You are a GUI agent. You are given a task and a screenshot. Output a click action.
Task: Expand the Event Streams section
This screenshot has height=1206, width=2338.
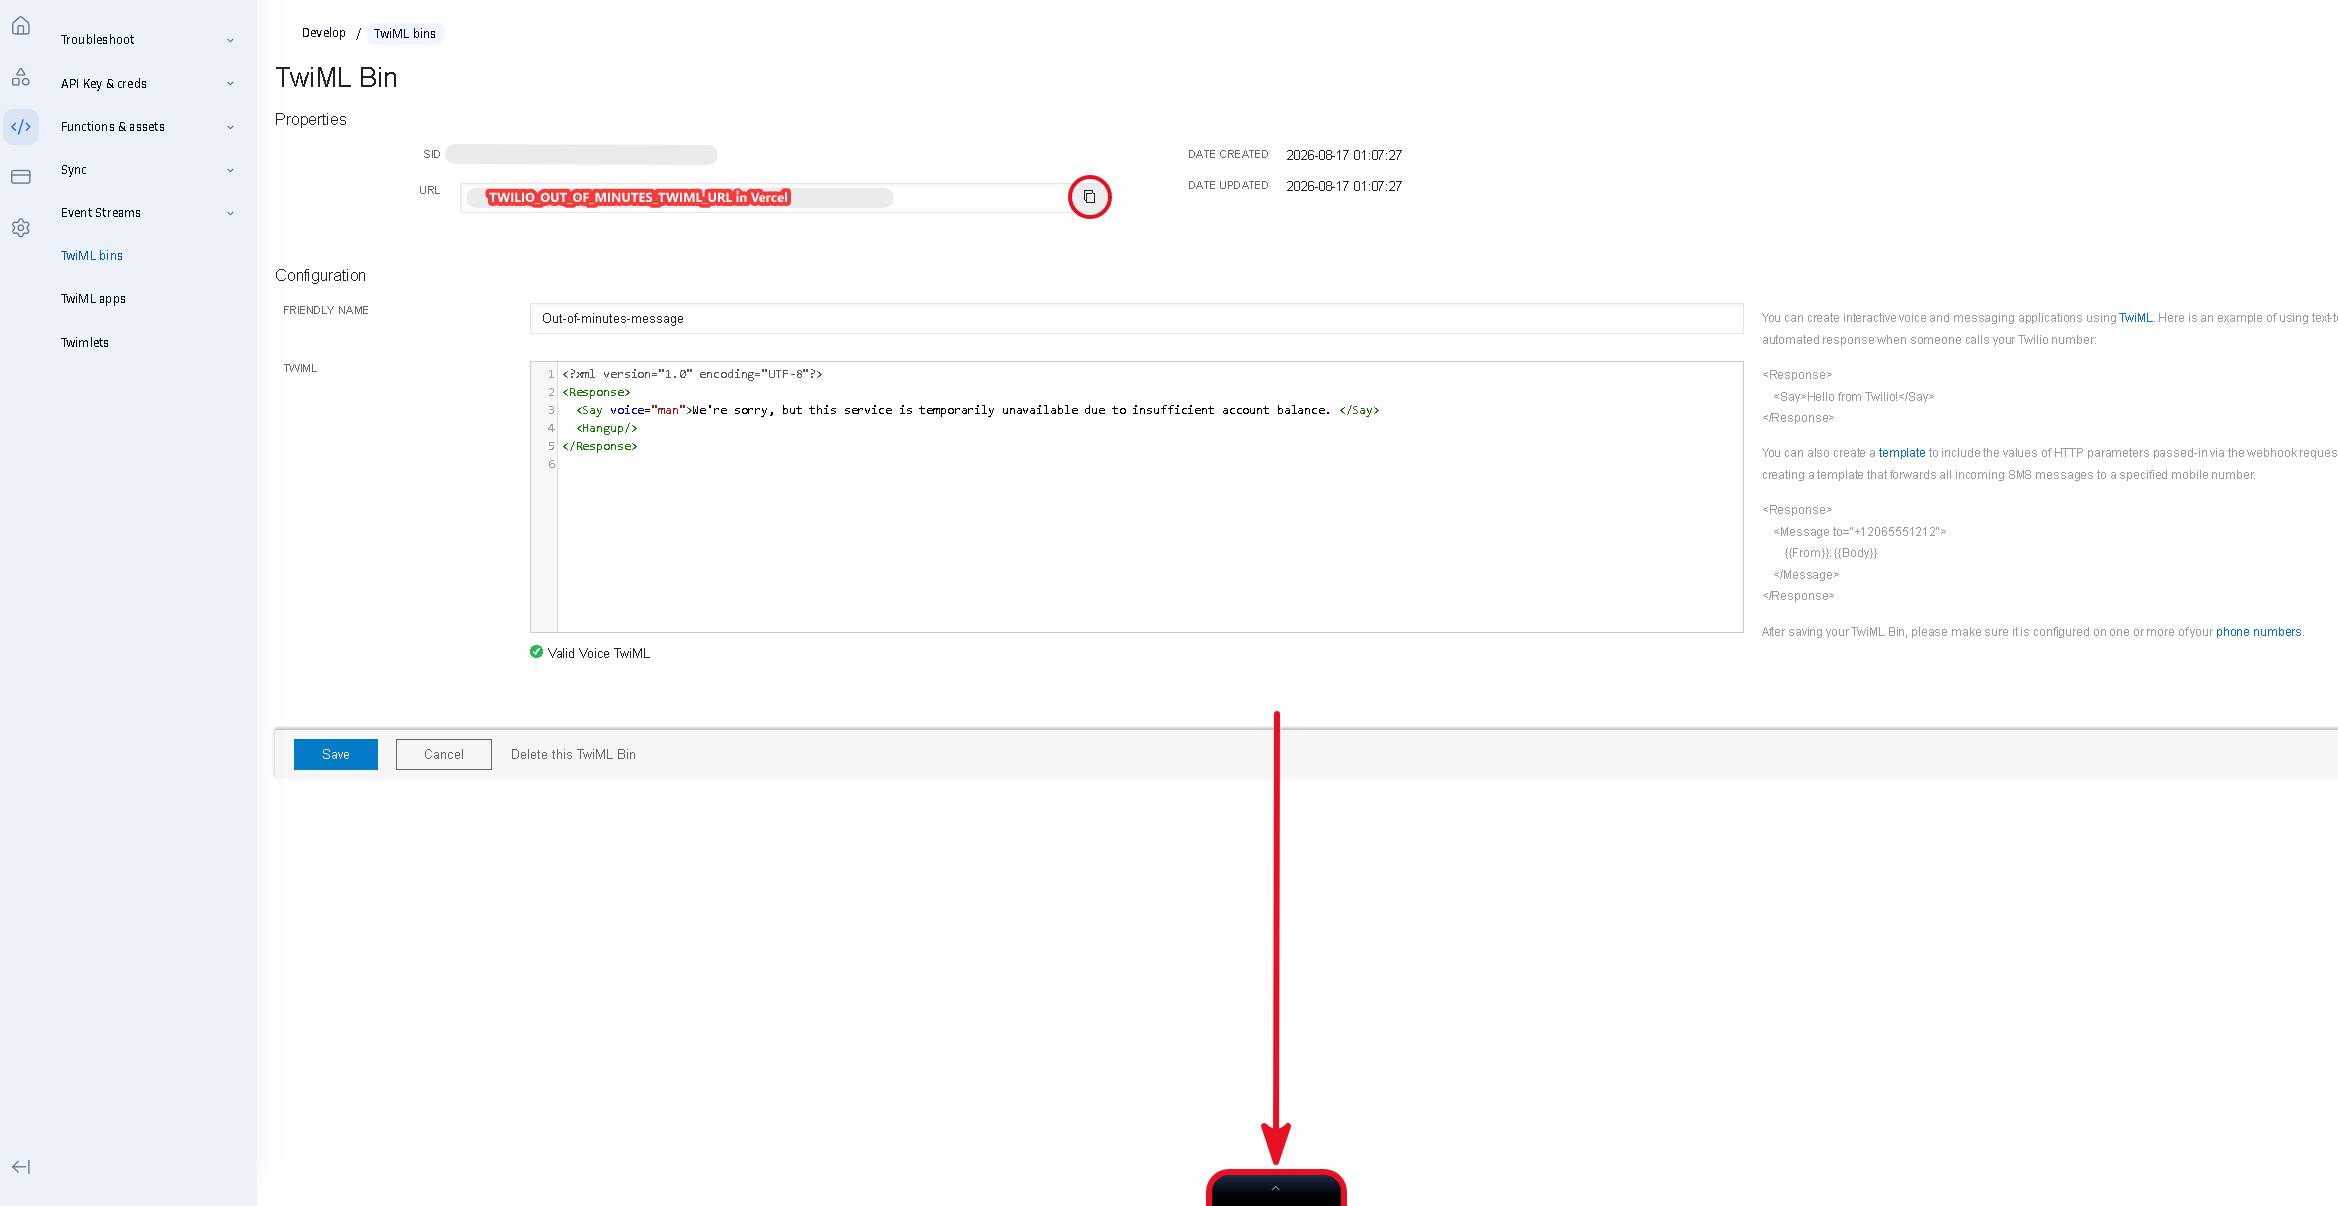point(147,213)
